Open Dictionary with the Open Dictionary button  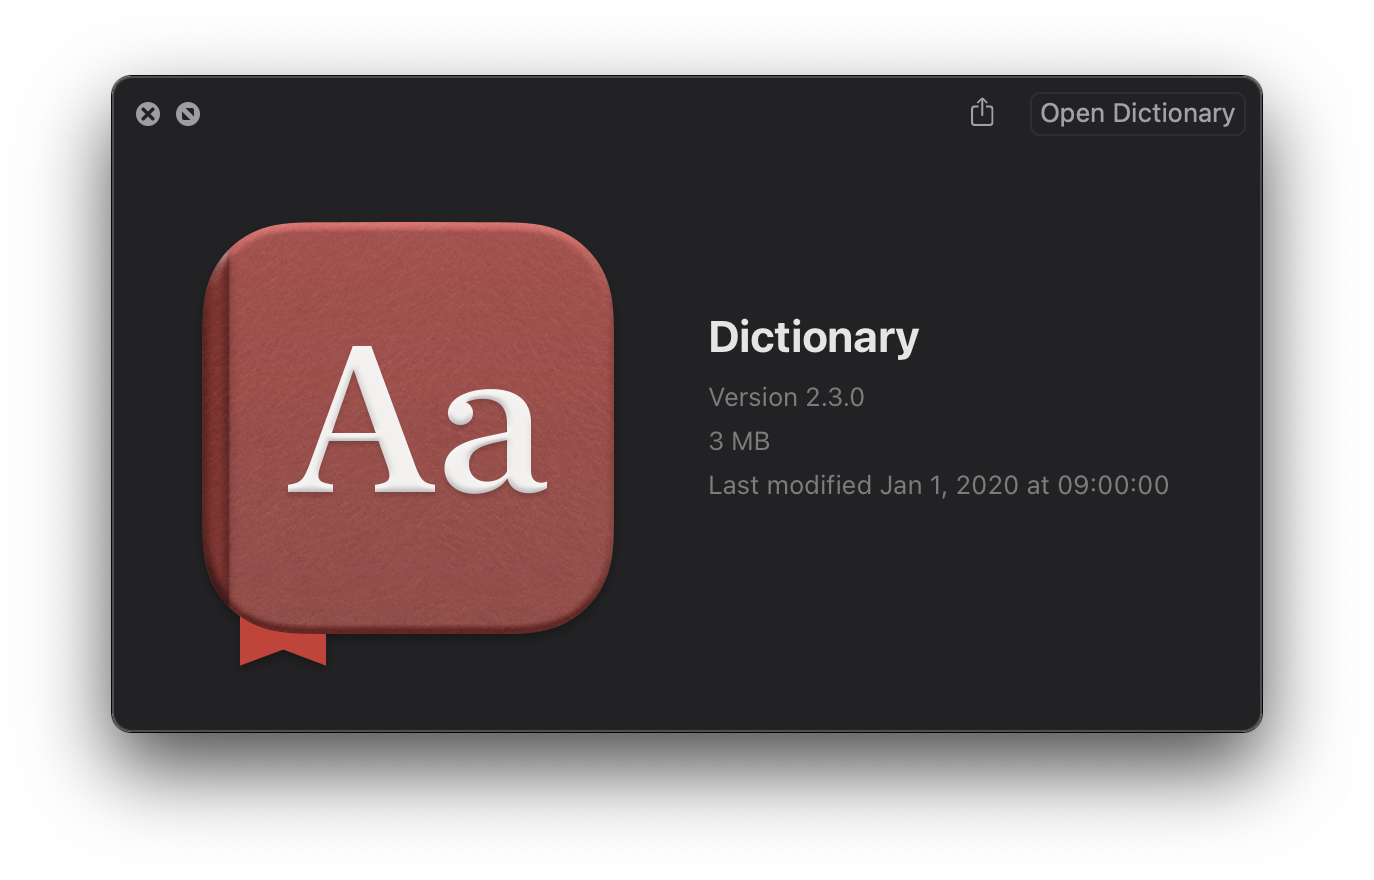coord(1137,113)
